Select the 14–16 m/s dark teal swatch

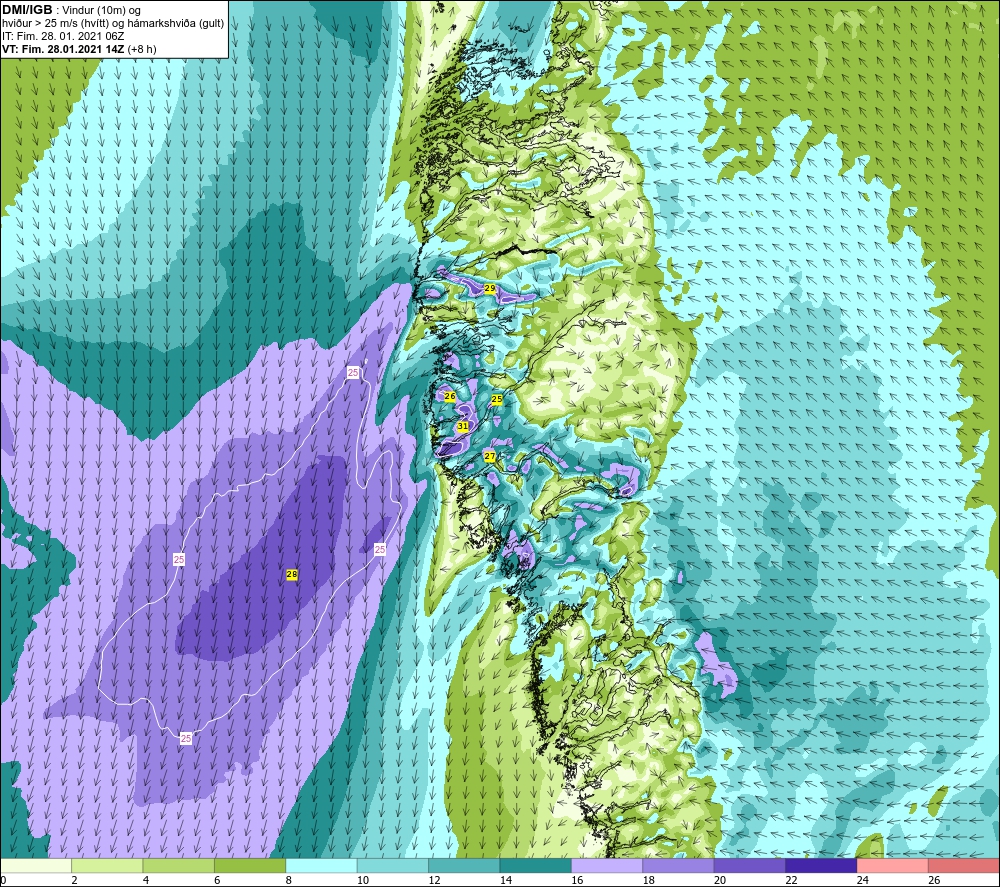[x=536, y=865]
